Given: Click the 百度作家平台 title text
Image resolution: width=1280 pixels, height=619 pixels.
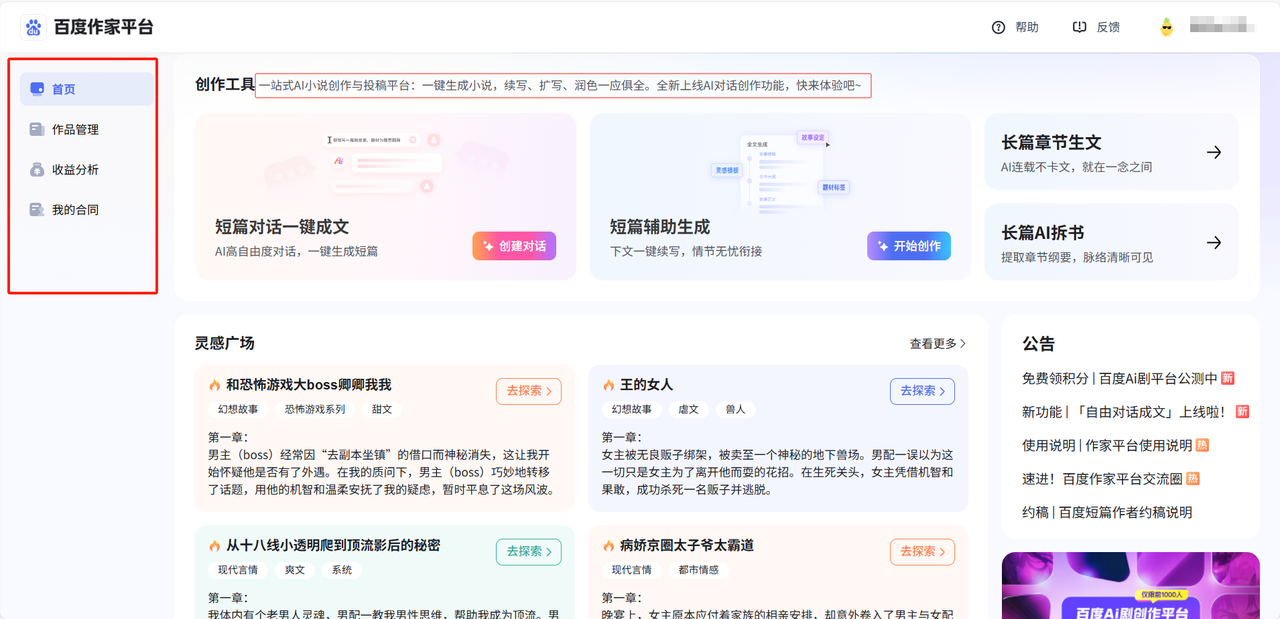Looking at the screenshot, I should tap(104, 27).
